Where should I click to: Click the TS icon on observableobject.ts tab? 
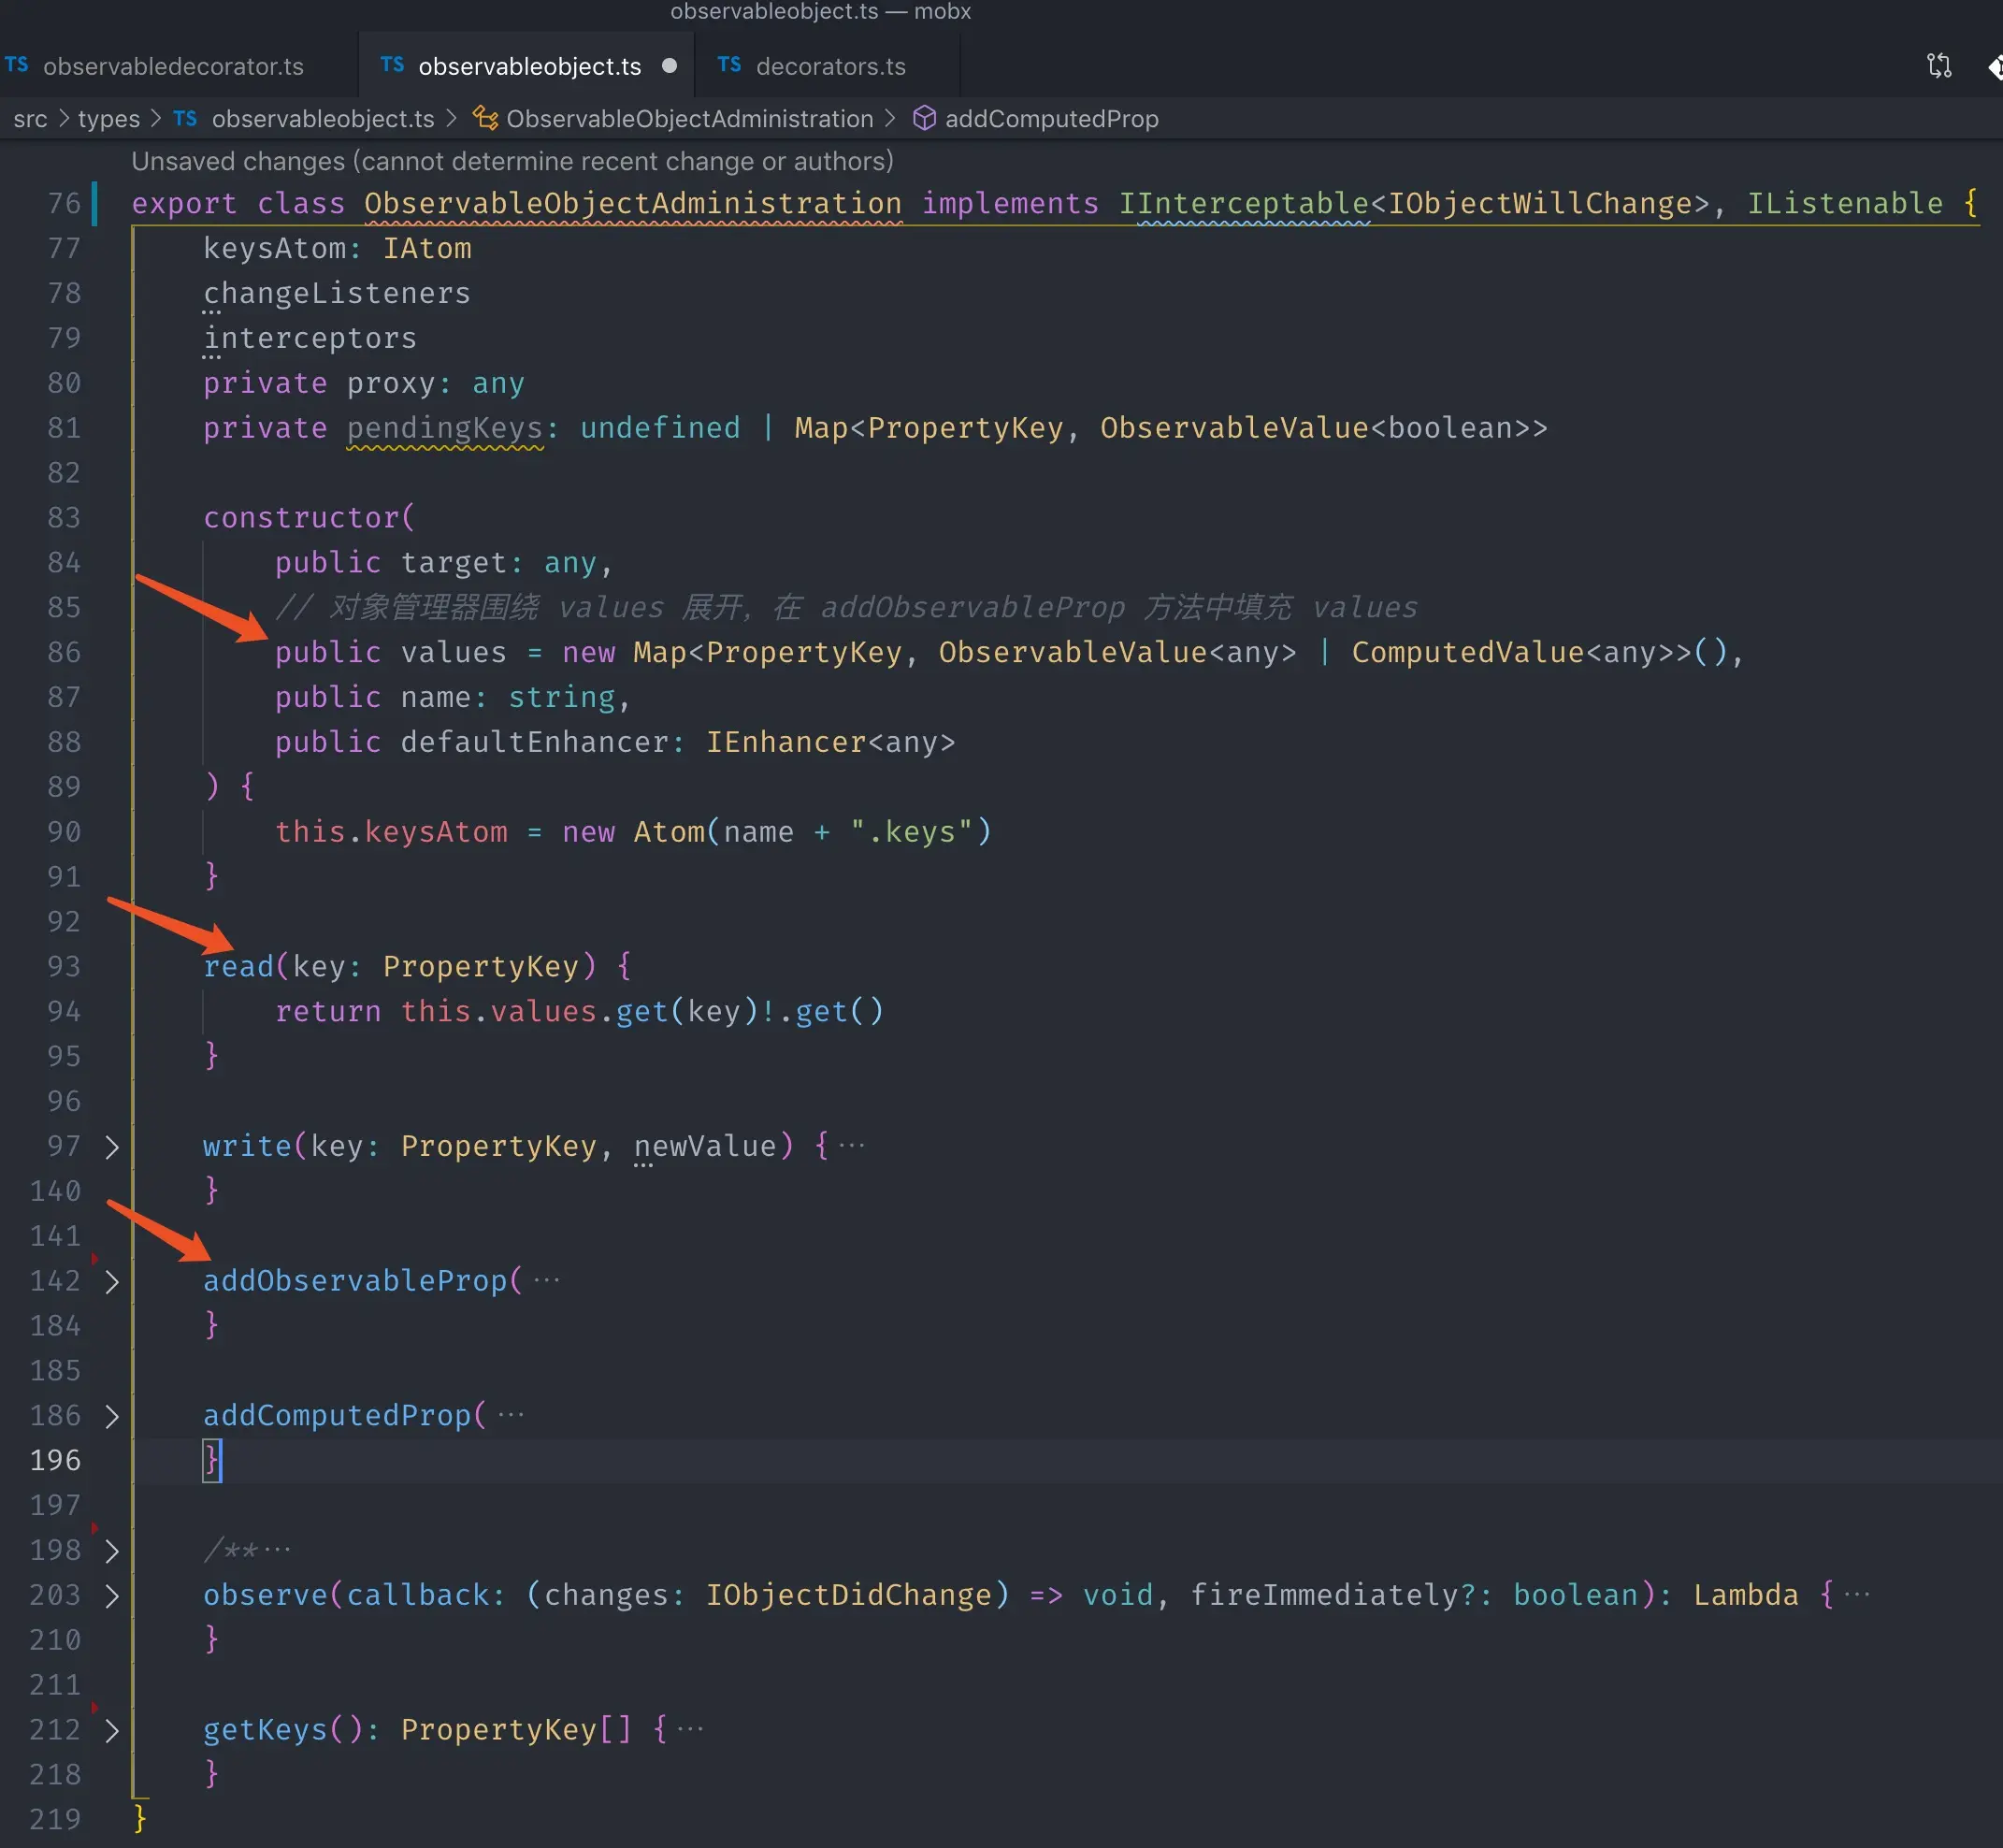pos(390,65)
